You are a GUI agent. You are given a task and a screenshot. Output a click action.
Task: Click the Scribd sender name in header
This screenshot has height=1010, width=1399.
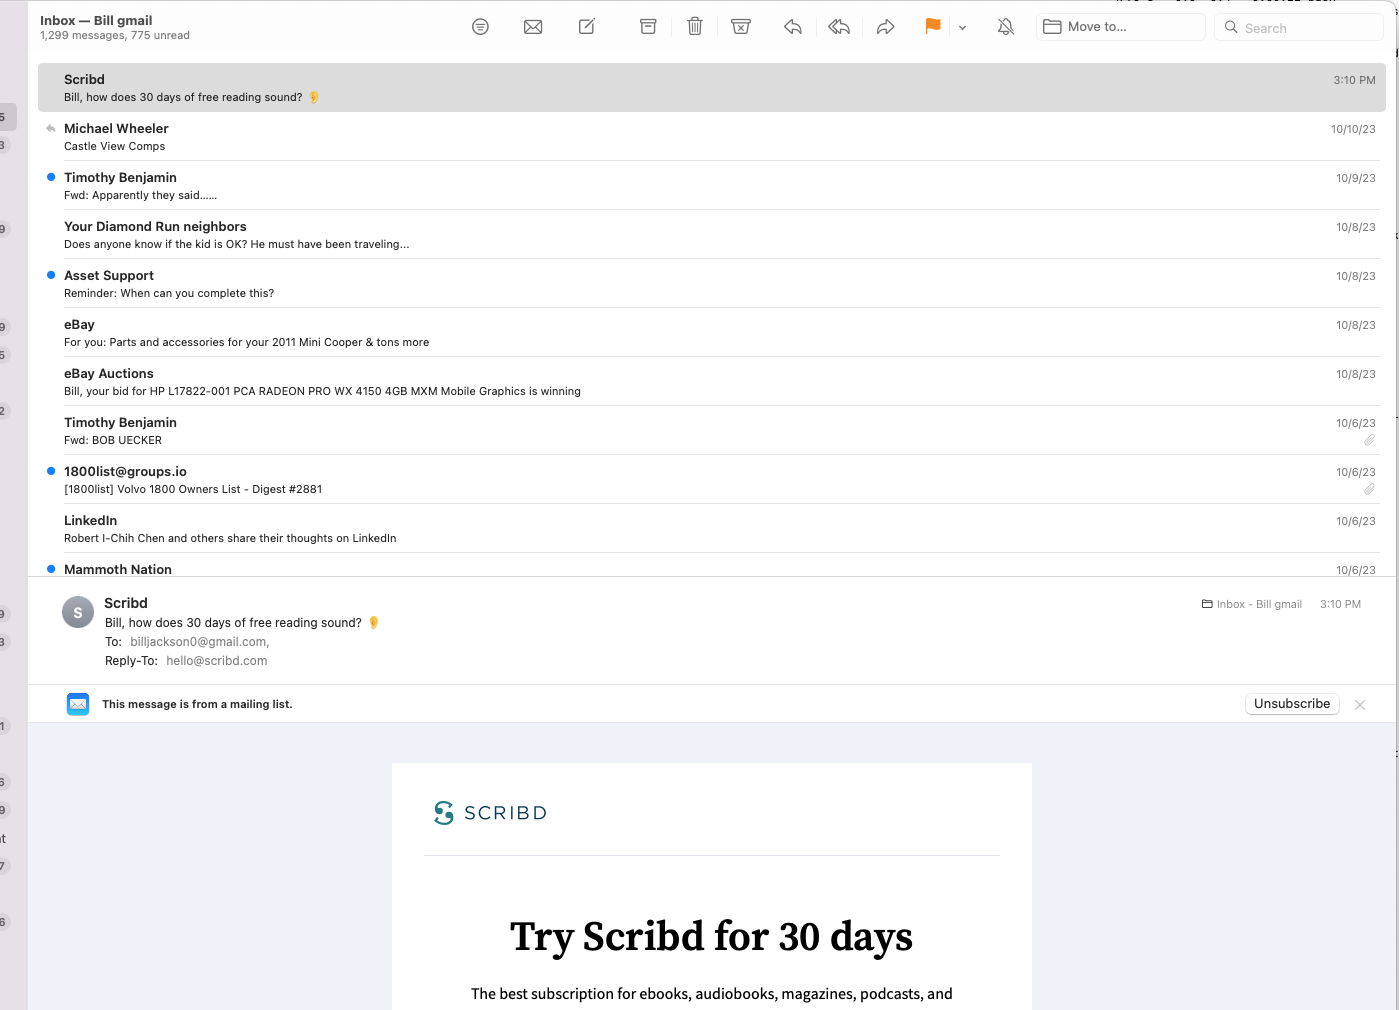pyautogui.click(x=126, y=603)
